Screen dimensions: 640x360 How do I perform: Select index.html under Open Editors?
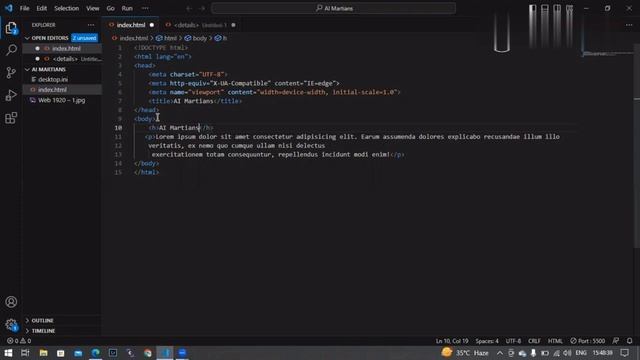coord(66,49)
